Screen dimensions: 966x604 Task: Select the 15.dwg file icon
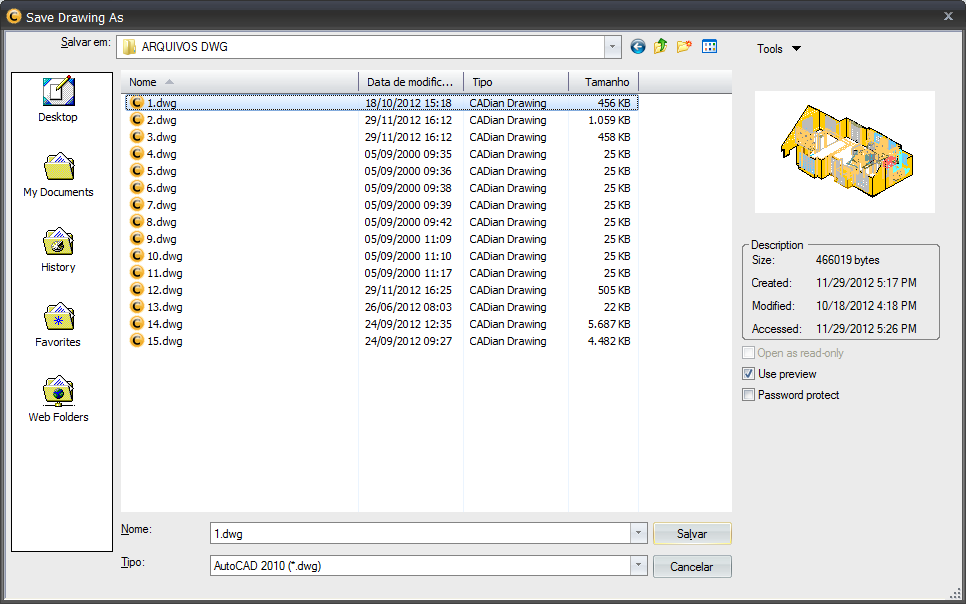tap(137, 341)
